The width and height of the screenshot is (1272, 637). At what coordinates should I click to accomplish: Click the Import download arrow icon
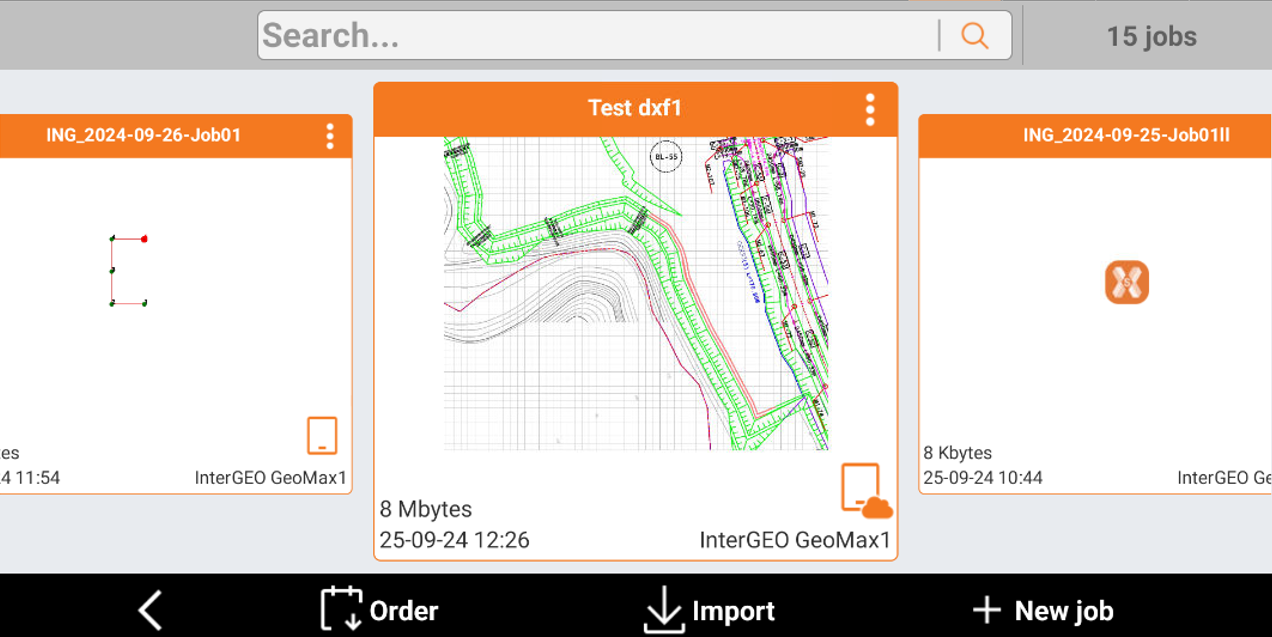[664, 610]
